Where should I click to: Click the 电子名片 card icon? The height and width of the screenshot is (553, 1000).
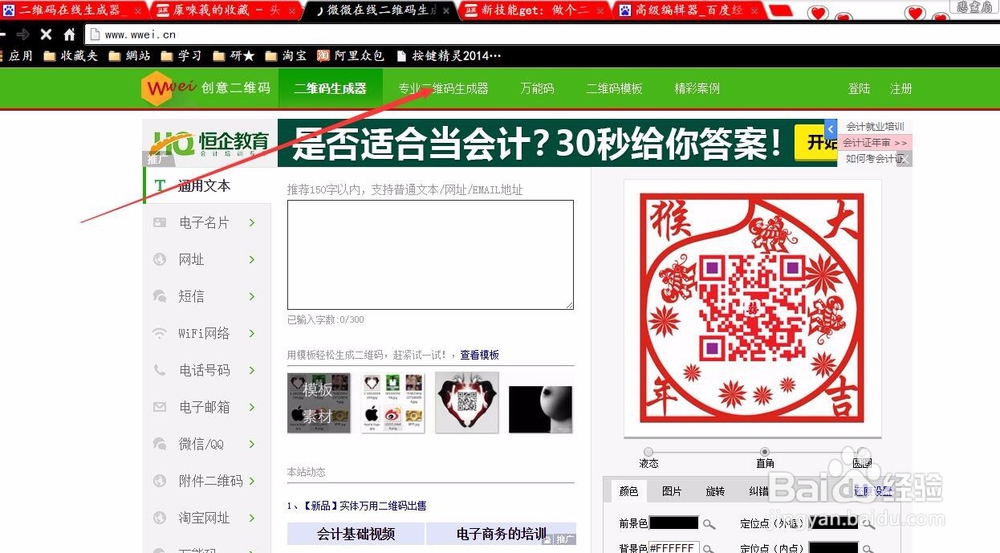tap(159, 223)
